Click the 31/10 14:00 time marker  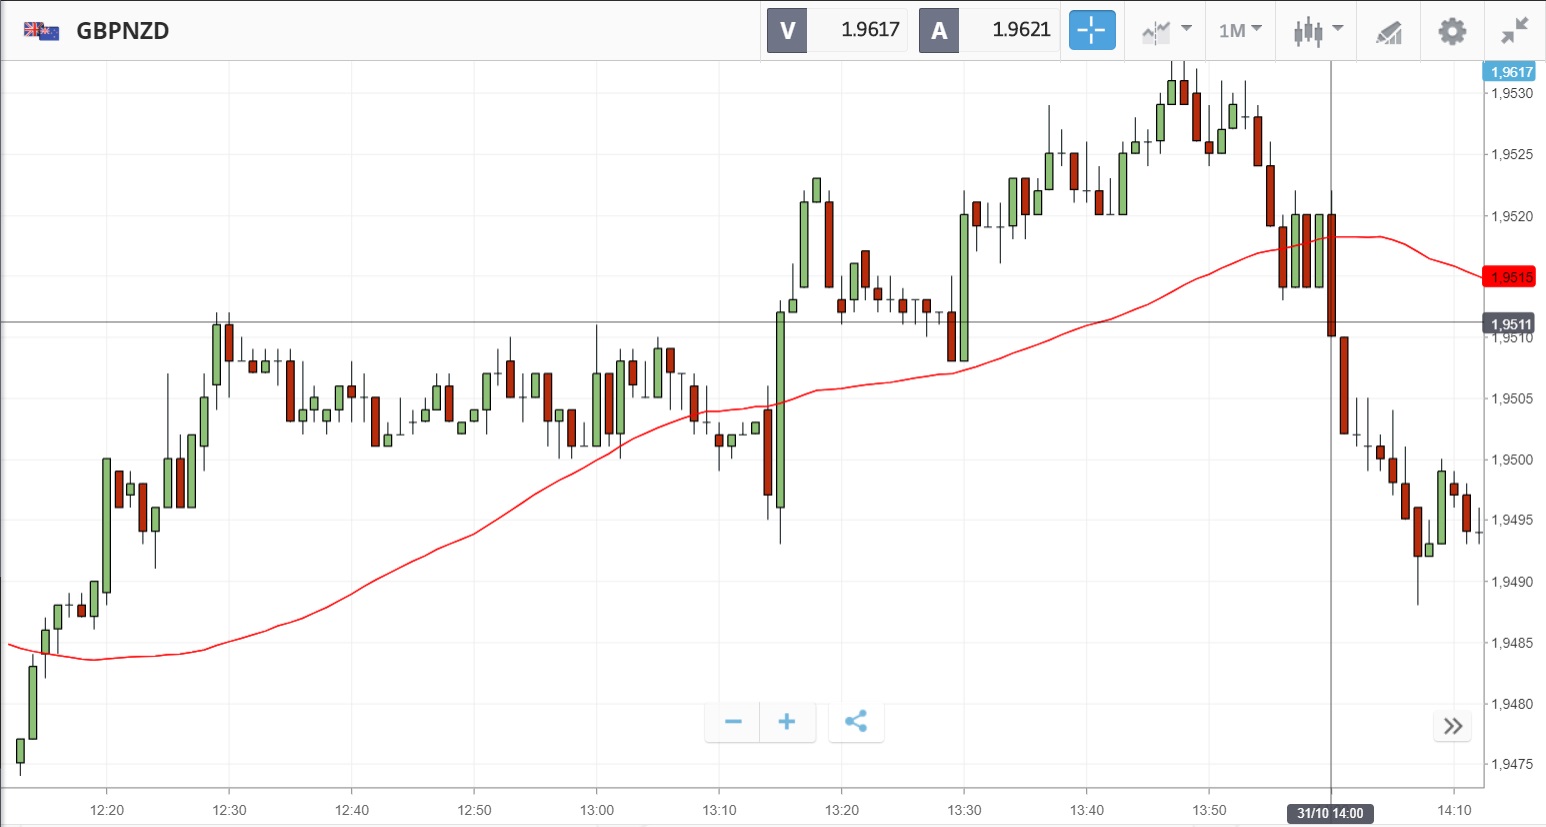click(x=1330, y=813)
